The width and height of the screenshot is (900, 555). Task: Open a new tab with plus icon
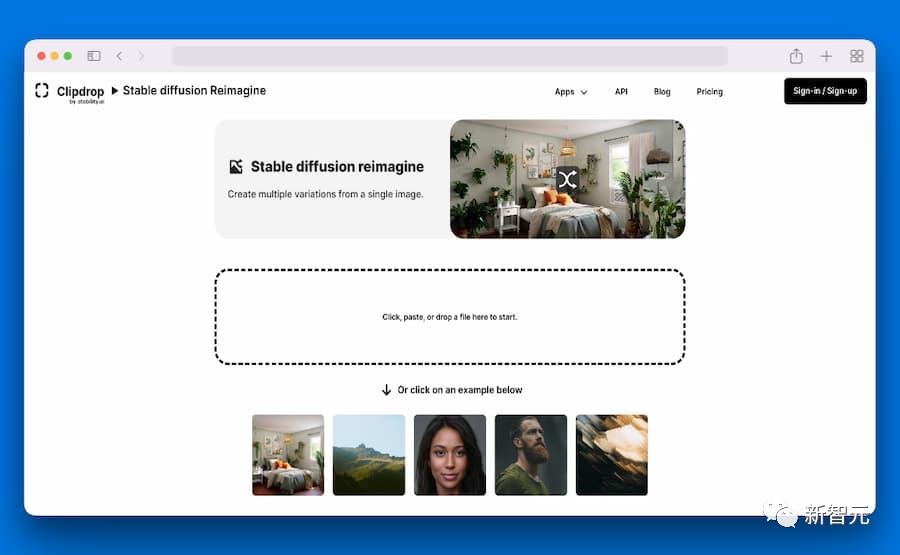(826, 56)
